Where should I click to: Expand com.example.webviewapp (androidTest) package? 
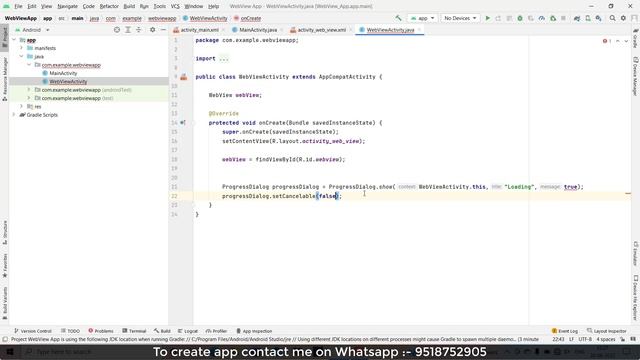pos(29,90)
